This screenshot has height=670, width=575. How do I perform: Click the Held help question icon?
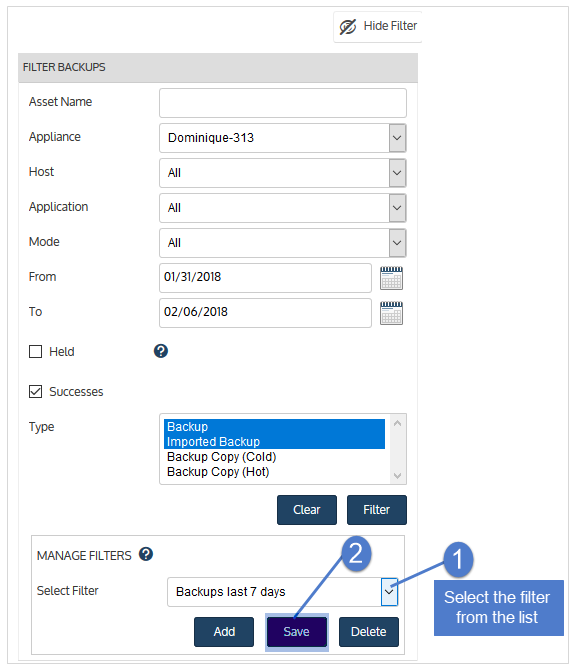pos(161,351)
